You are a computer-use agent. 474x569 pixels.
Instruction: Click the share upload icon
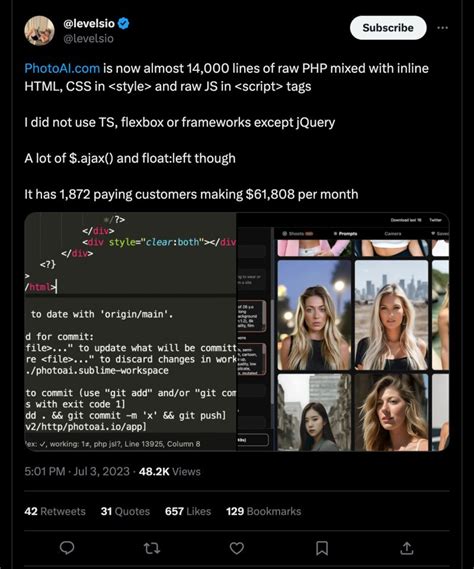407,548
